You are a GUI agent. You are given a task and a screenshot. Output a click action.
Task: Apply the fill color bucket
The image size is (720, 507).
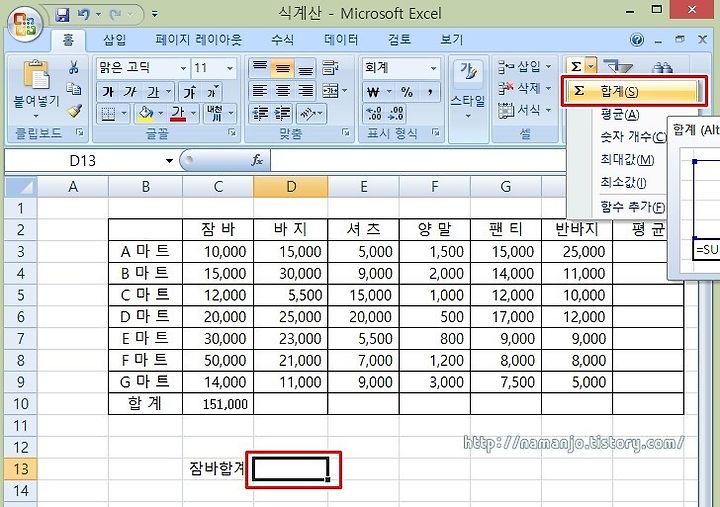point(146,113)
